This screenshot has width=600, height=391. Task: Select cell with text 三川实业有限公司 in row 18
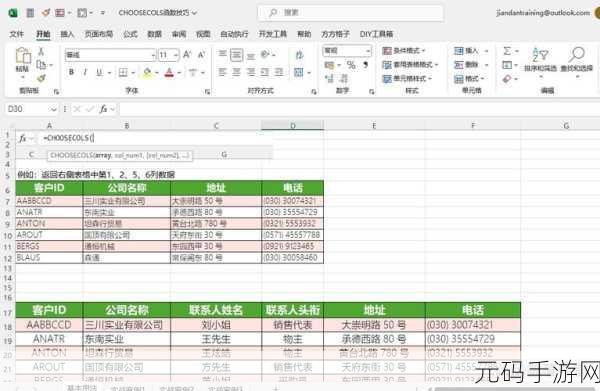pos(126,325)
